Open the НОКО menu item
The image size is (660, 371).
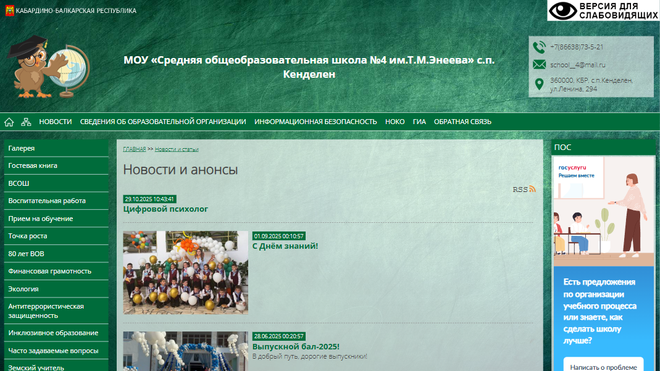(395, 122)
